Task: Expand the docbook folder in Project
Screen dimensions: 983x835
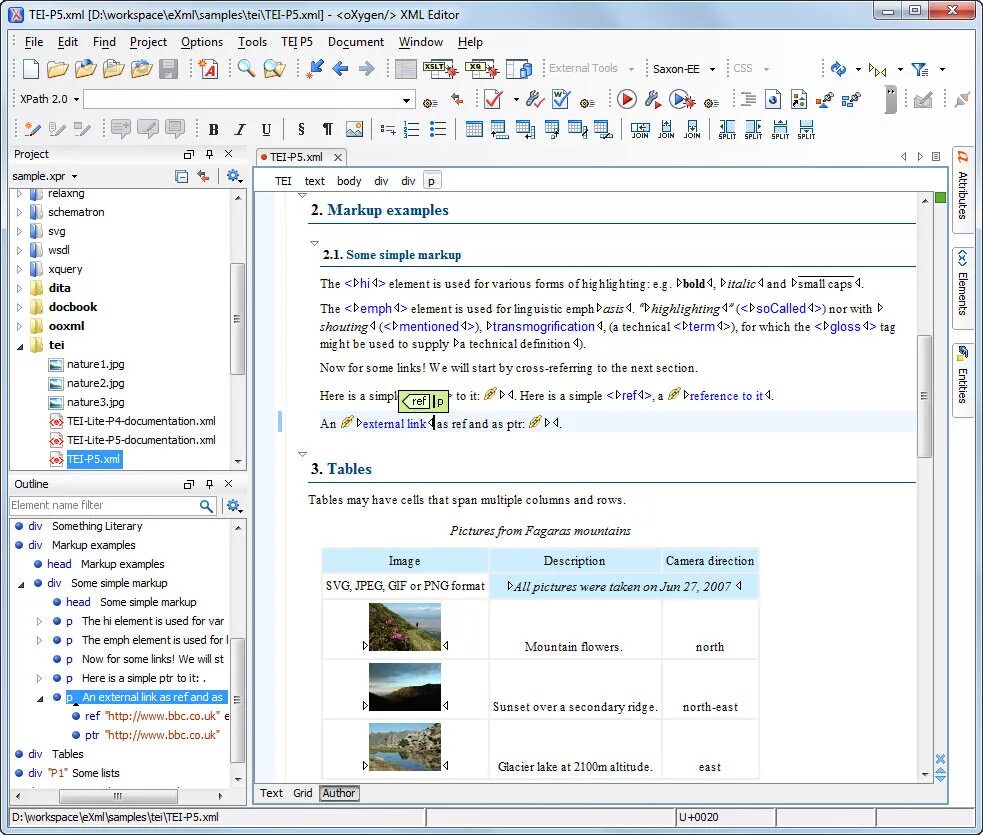Action: pos(19,307)
